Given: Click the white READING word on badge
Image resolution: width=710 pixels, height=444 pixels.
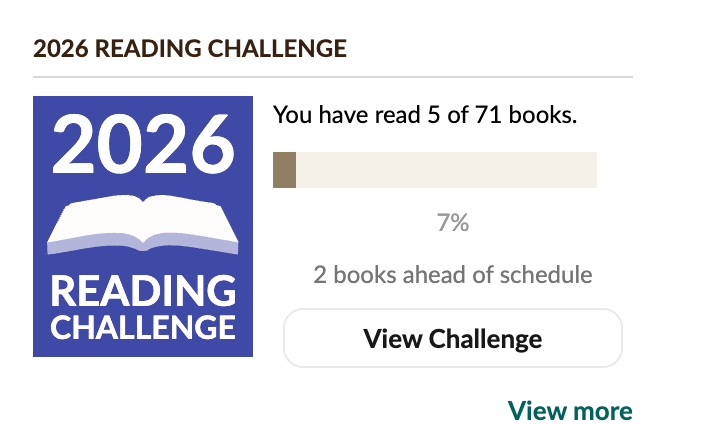Looking at the screenshot, I should click(143, 291).
